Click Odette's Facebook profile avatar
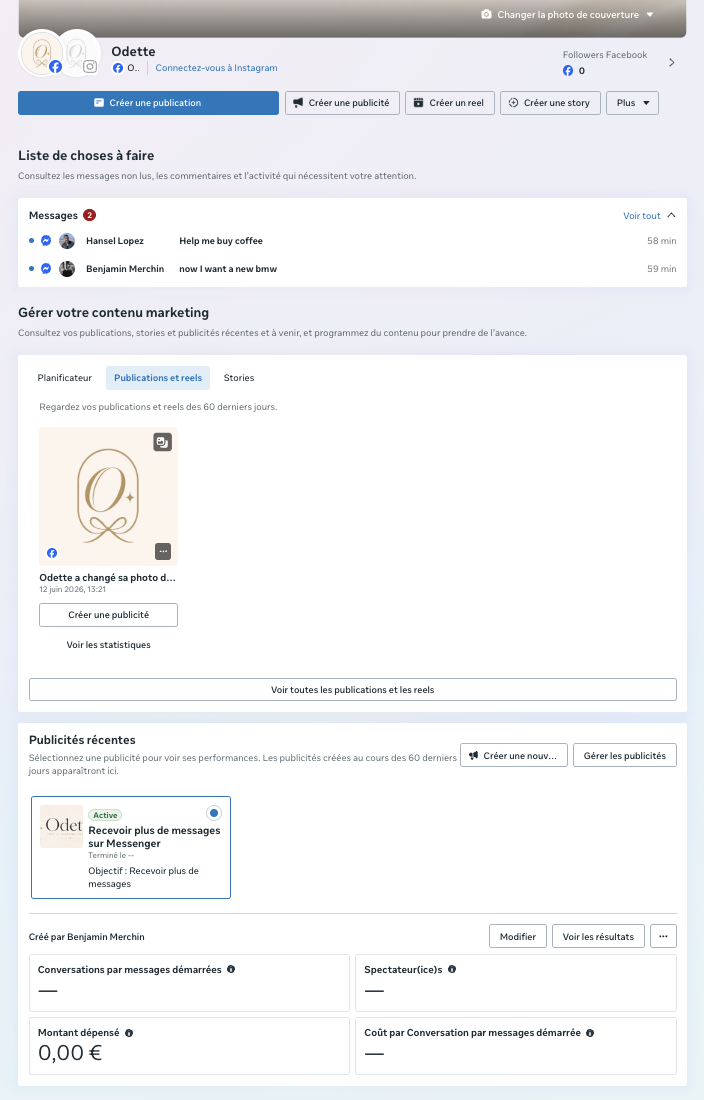This screenshot has height=1100, width=704. click(41, 53)
